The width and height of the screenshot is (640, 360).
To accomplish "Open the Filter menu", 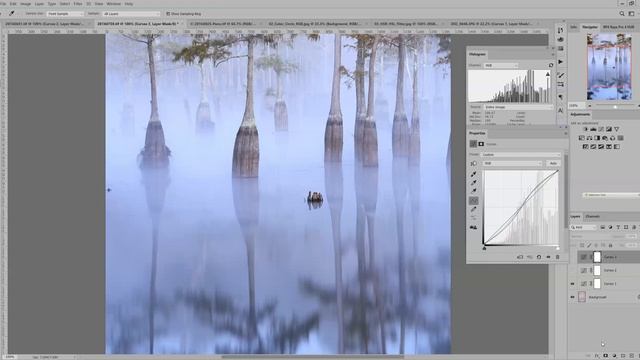I will point(78,4).
